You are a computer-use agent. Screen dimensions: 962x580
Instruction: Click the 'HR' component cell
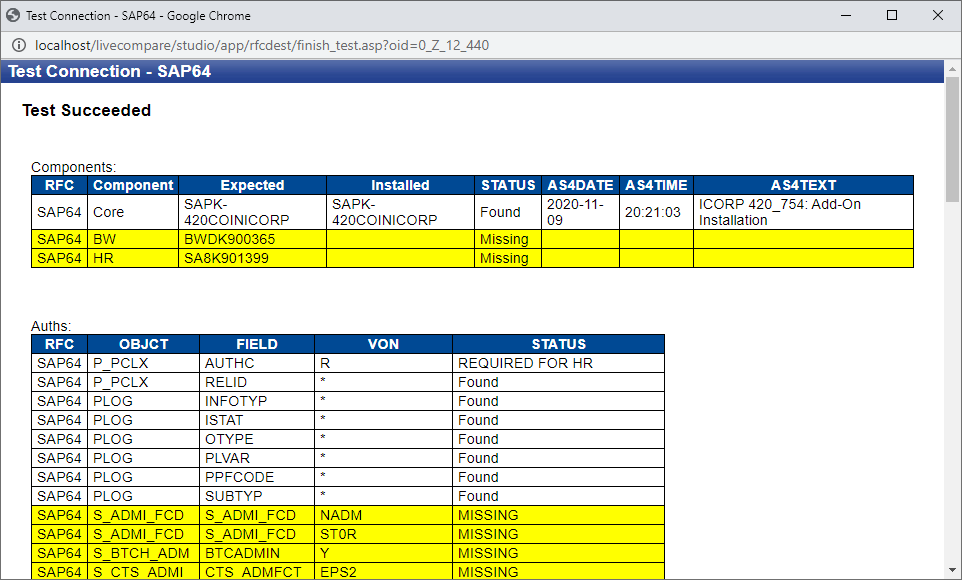coord(133,258)
